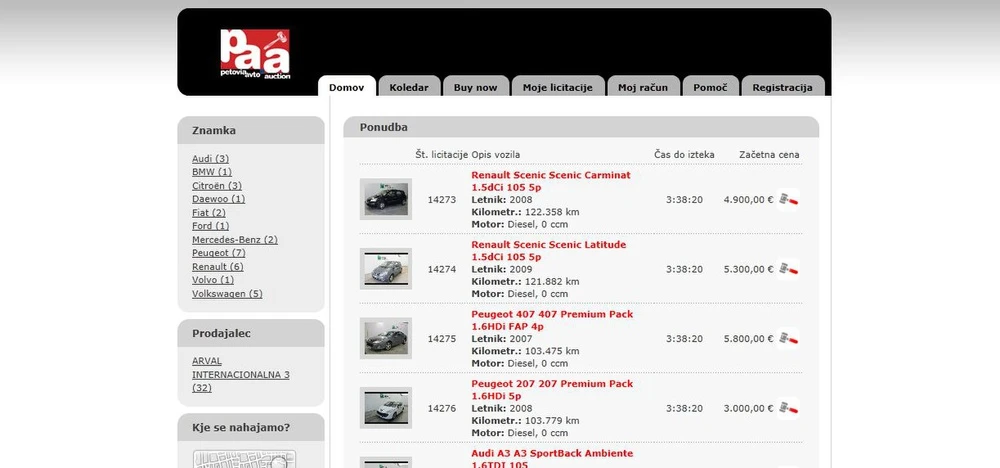Viewport: 1000px width, 468px height.
Task: Switch to the Koledar tab
Action: 409,87
